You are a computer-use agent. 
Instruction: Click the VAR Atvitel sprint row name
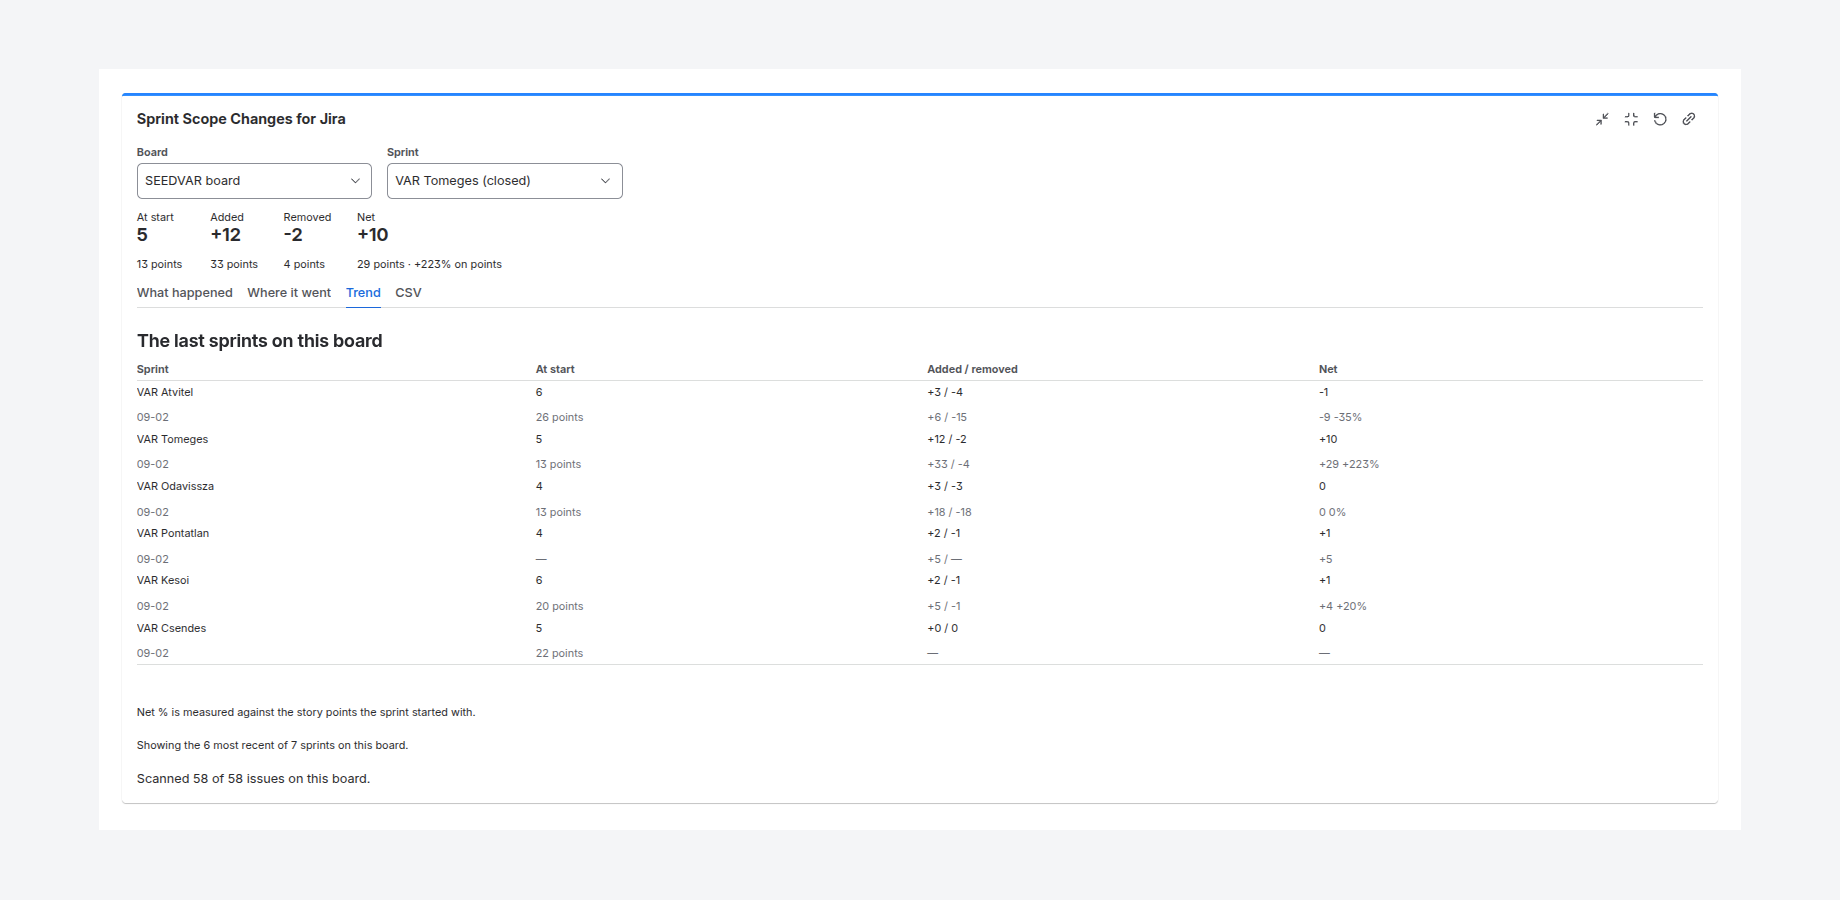coord(165,392)
